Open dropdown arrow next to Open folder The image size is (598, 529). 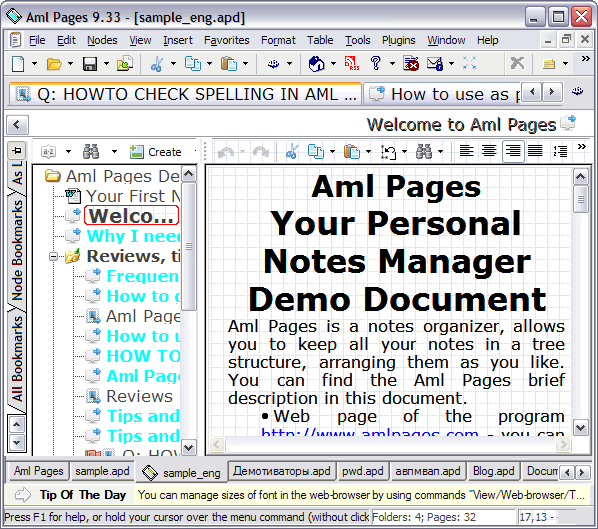(x=70, y=64)
